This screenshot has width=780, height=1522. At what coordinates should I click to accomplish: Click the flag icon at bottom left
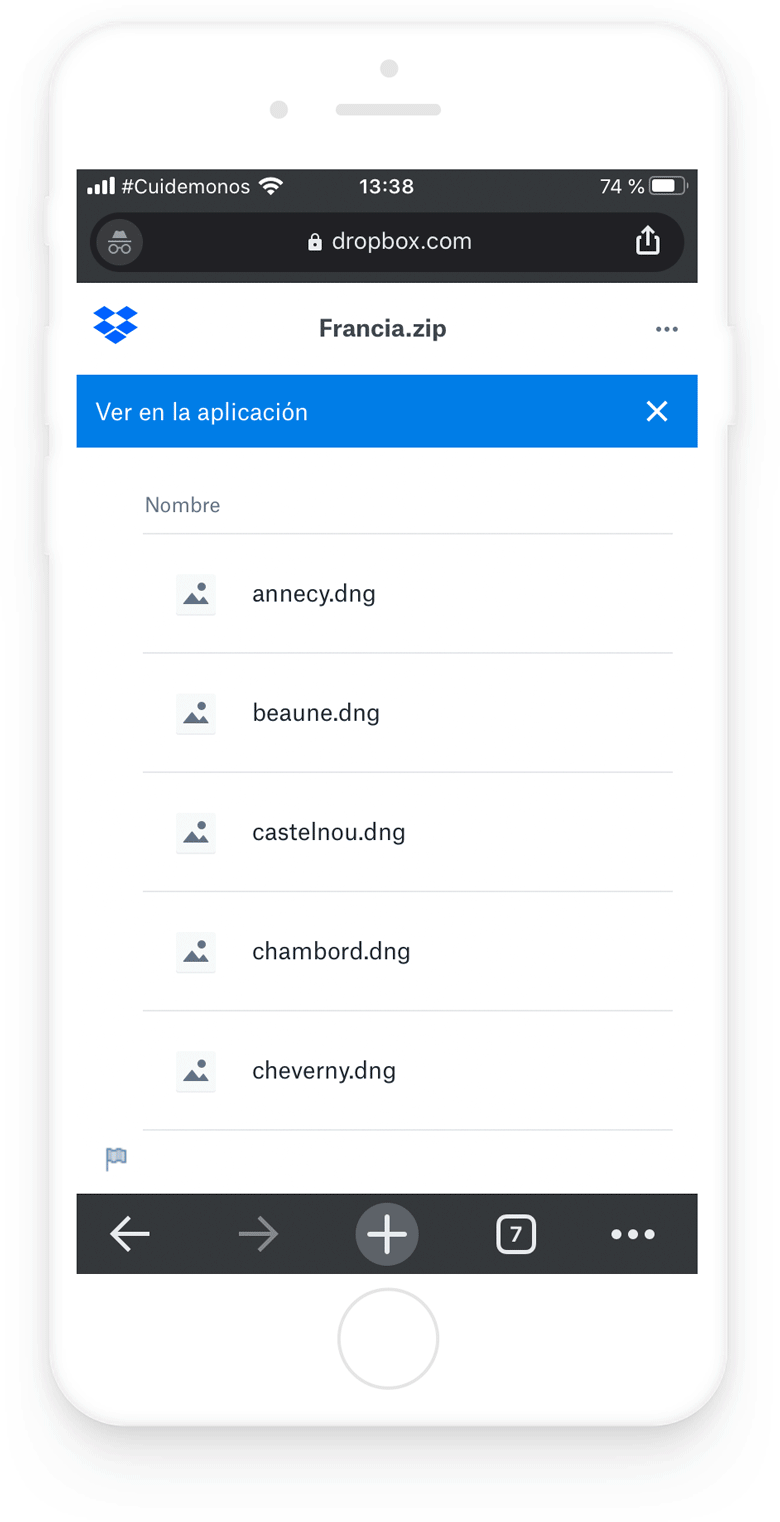coord(116,1159)
